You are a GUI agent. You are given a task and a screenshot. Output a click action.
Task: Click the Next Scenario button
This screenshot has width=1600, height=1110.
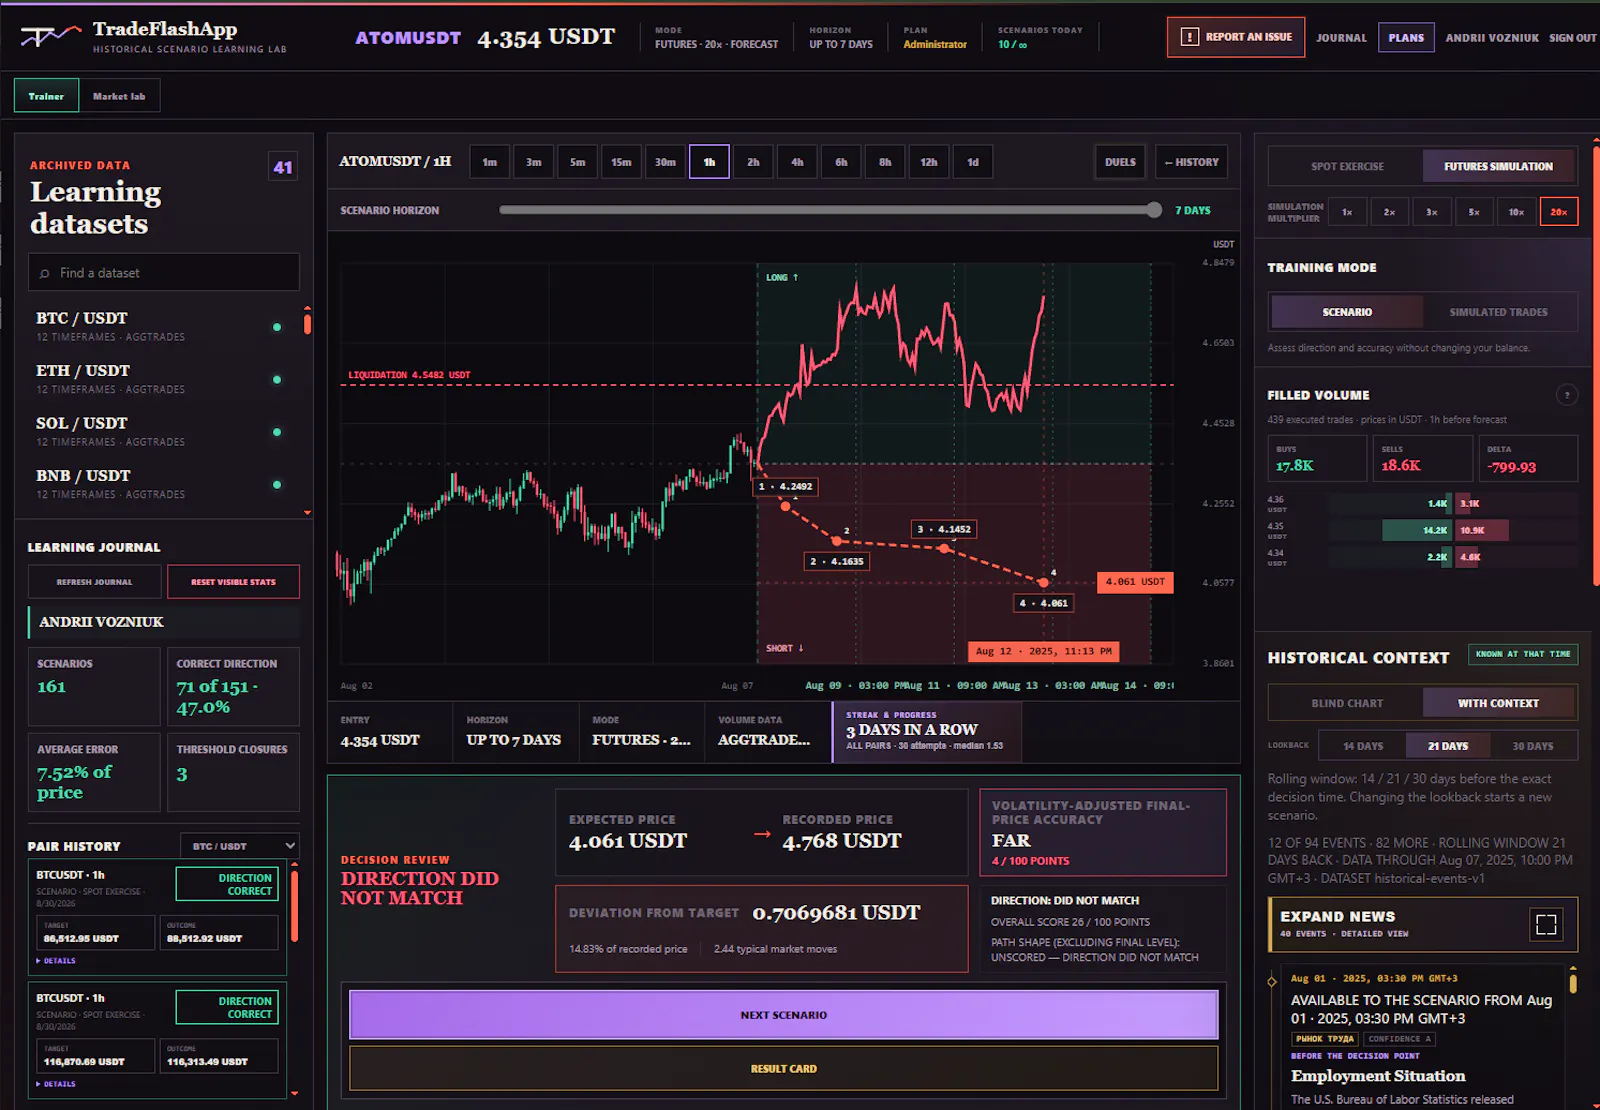click(x=784, y=1015)
